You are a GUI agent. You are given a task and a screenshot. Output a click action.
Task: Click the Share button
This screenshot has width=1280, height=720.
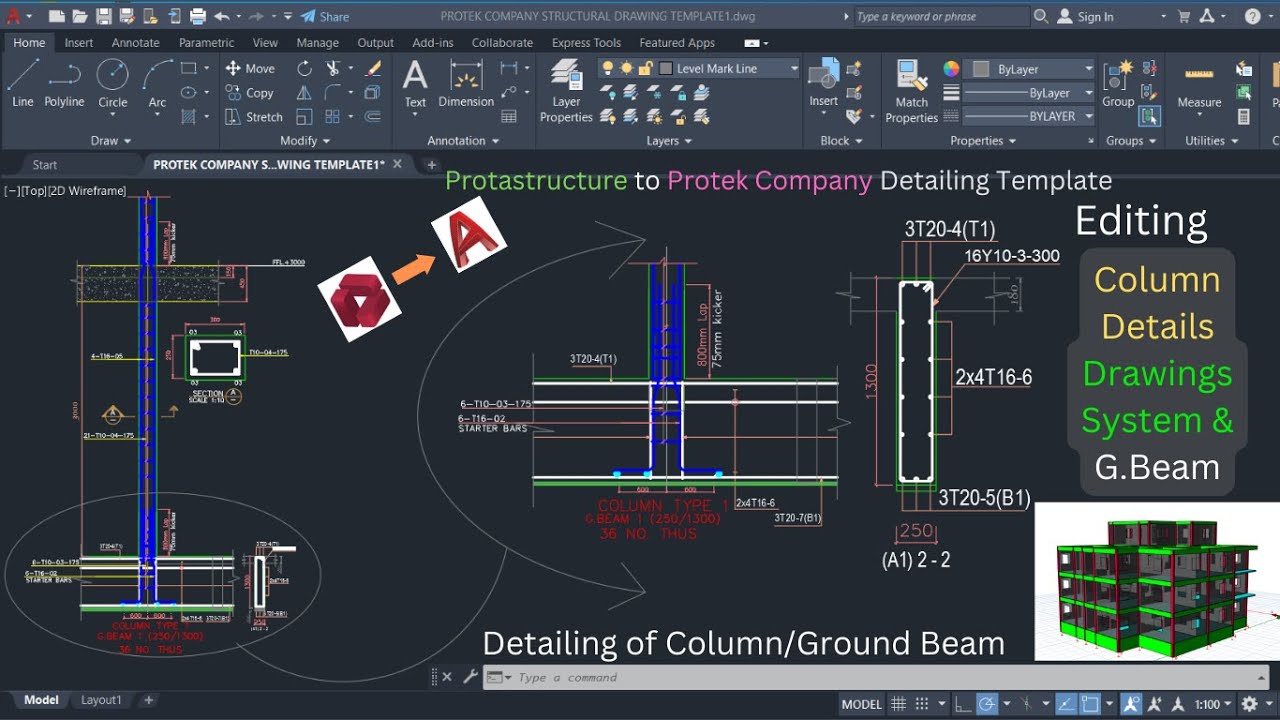coord(325,16)
